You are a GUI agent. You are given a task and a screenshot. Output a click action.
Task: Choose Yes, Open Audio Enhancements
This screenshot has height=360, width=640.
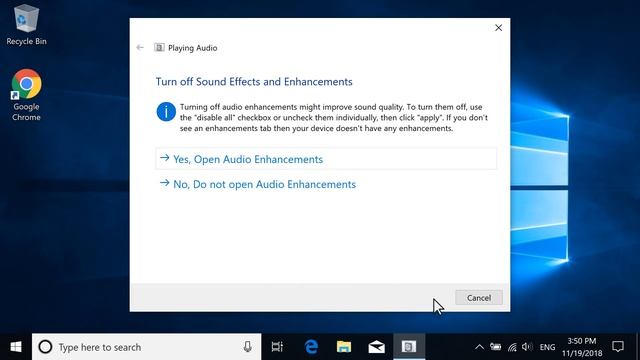[326, 159]
